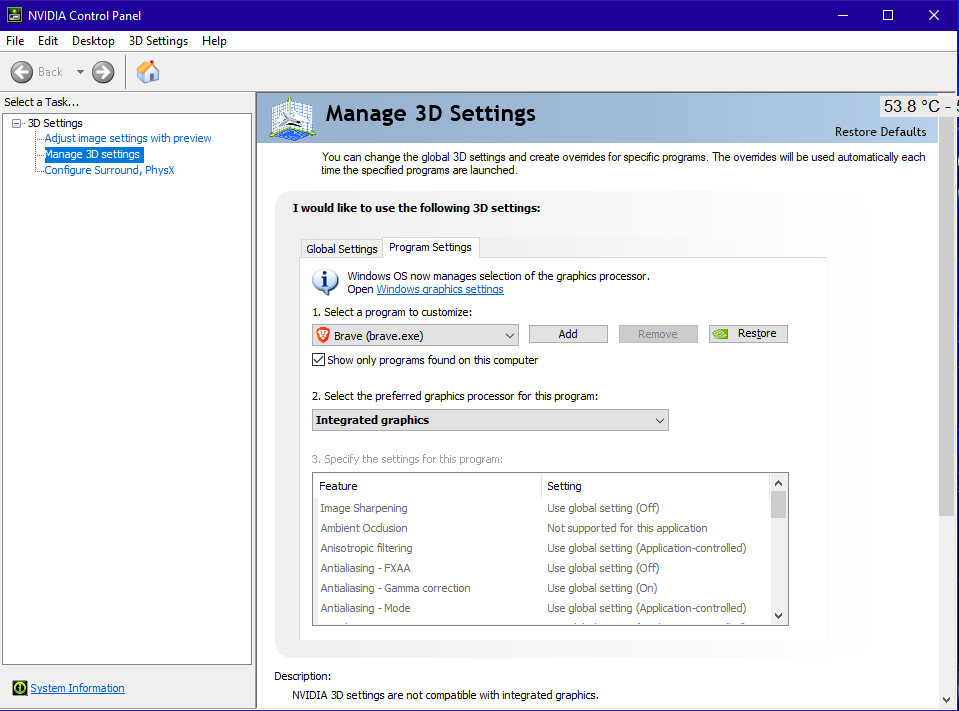The image size is (959, 711).
Task: Select Adjust image settings with preview
Action: (128, 138)
